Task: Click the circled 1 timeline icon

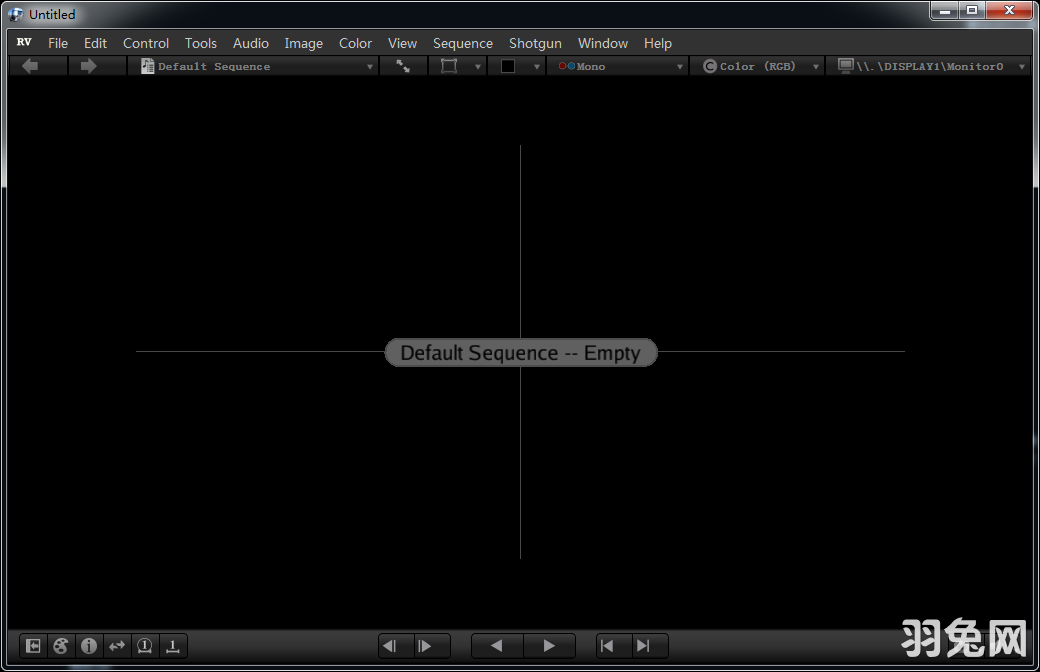Action: 145,646
